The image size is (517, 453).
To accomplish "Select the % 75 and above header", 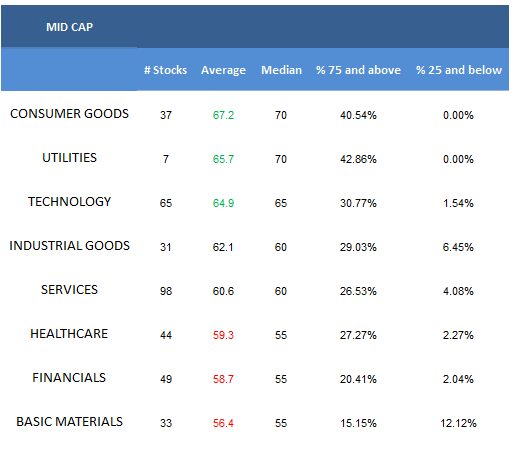I will click(358, 70).
